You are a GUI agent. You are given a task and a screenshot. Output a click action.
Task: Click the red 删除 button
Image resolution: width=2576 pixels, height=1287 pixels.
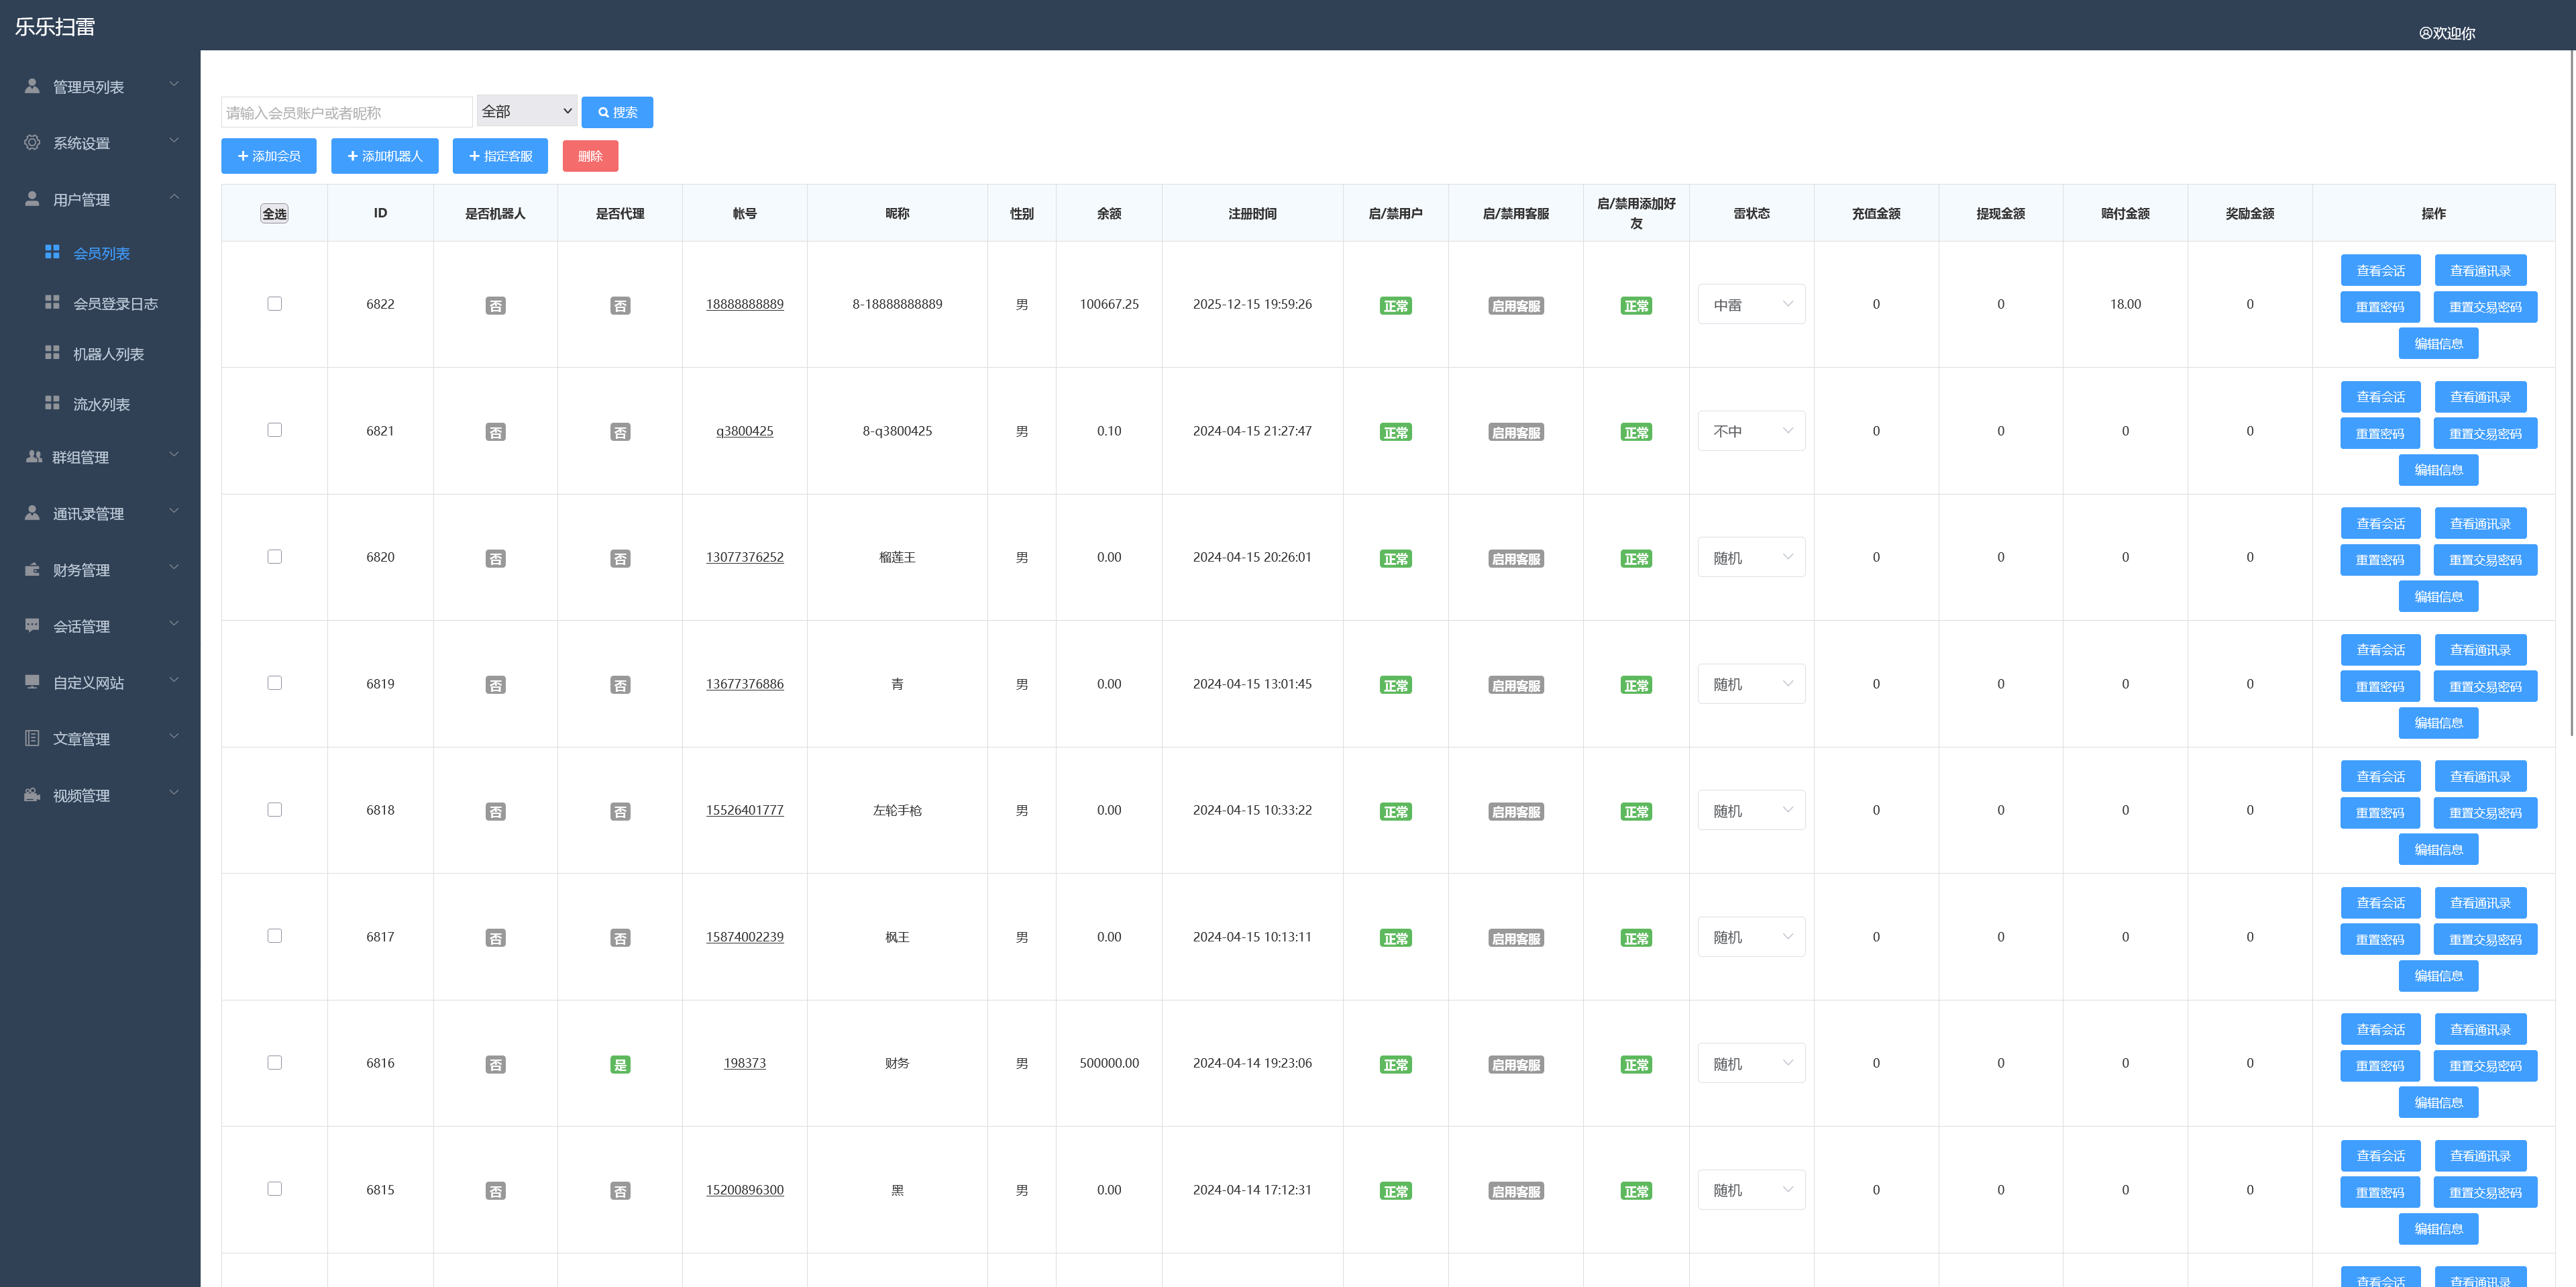click(x=589, y=156)
